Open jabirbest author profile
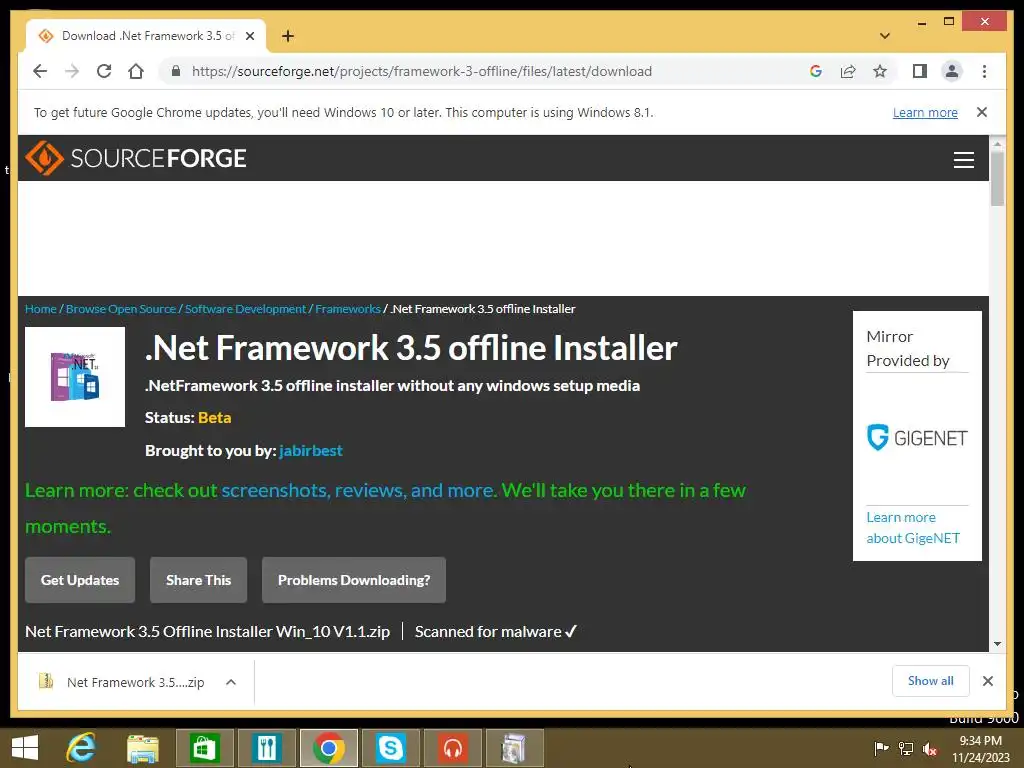This screenshot has width=1024, height=768. coord(310,451)
